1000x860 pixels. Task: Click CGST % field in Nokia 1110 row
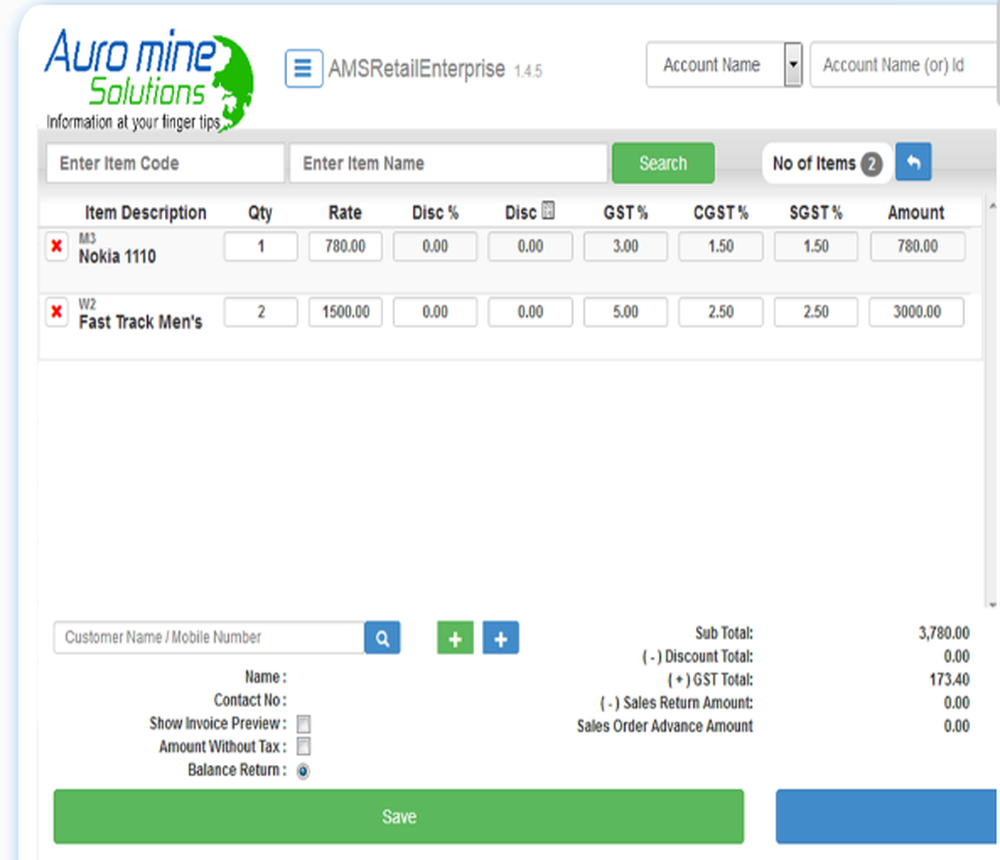pyautogui.click(x=721, y=246)
